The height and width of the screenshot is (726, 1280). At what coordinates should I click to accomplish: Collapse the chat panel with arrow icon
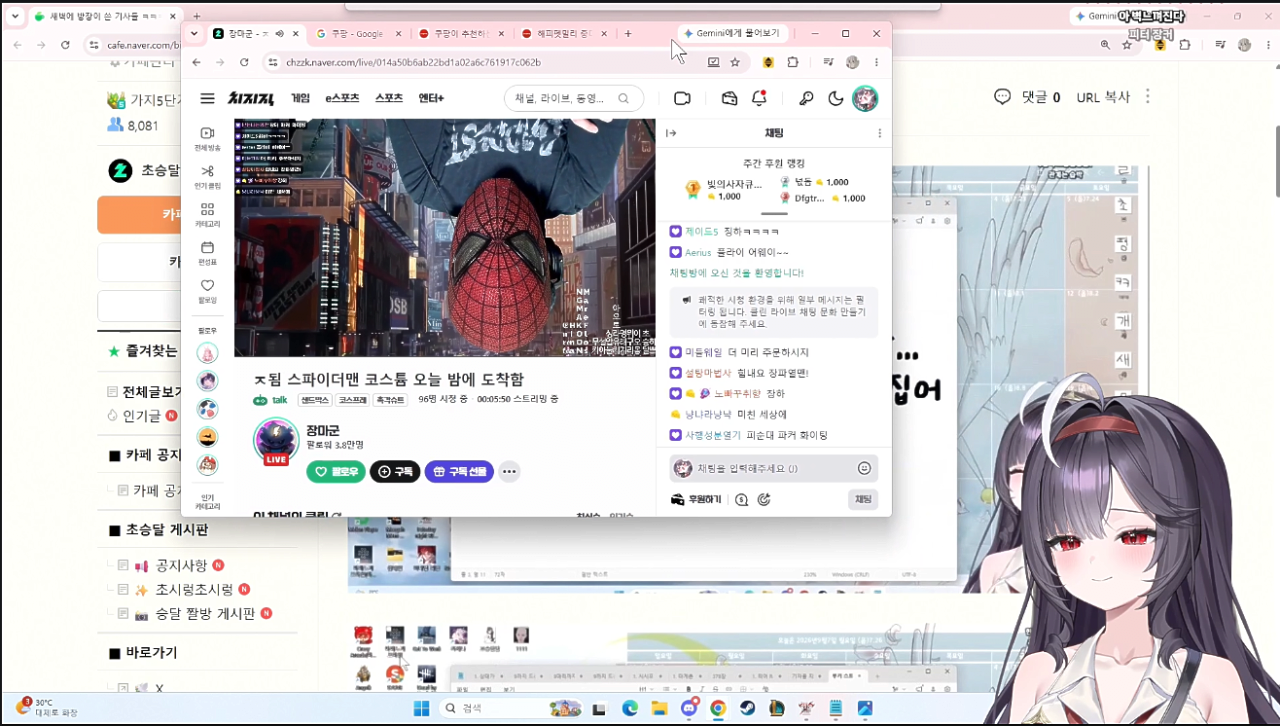tap(671, 133)
